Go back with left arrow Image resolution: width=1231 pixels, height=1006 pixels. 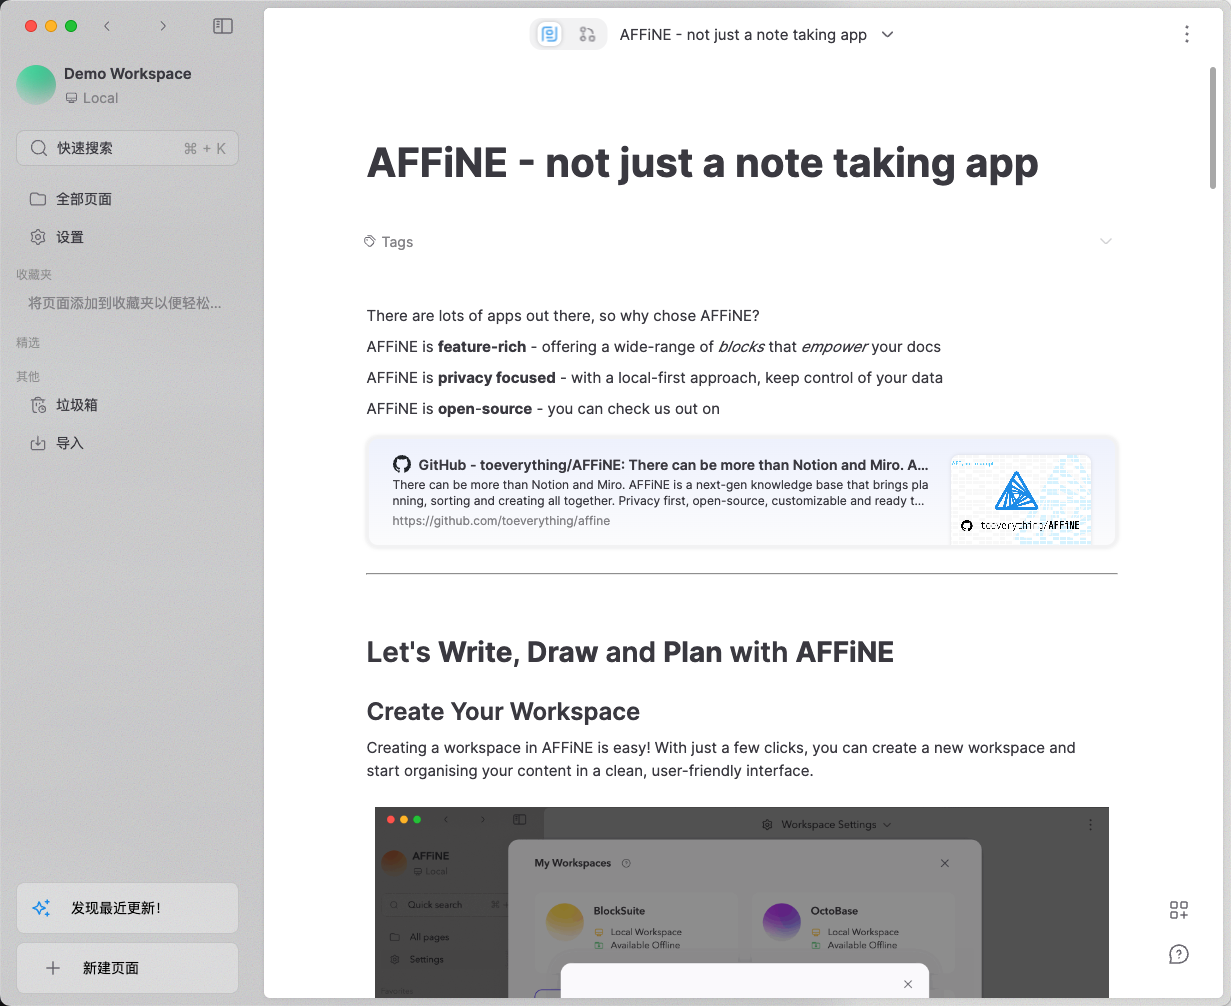pos(107,26)
